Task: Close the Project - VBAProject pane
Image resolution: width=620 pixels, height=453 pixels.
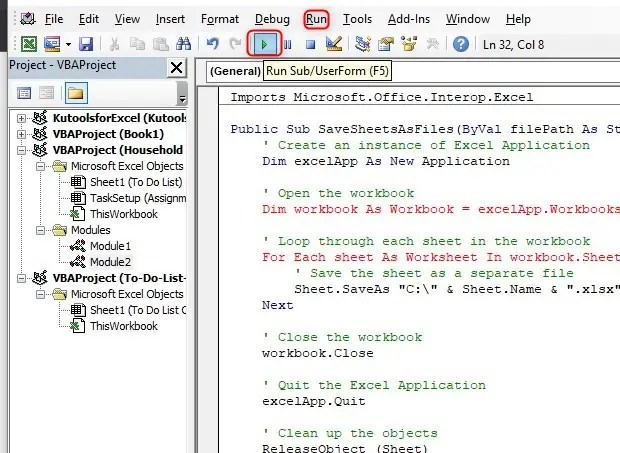Action: [x=176, y=67]
